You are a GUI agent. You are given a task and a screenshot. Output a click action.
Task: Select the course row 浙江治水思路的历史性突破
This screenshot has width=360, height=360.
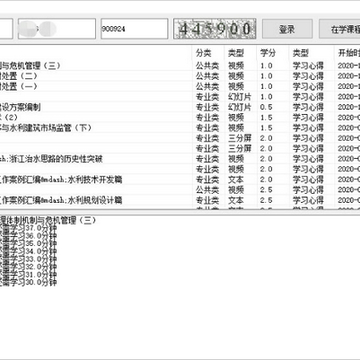tap(180, 159)
